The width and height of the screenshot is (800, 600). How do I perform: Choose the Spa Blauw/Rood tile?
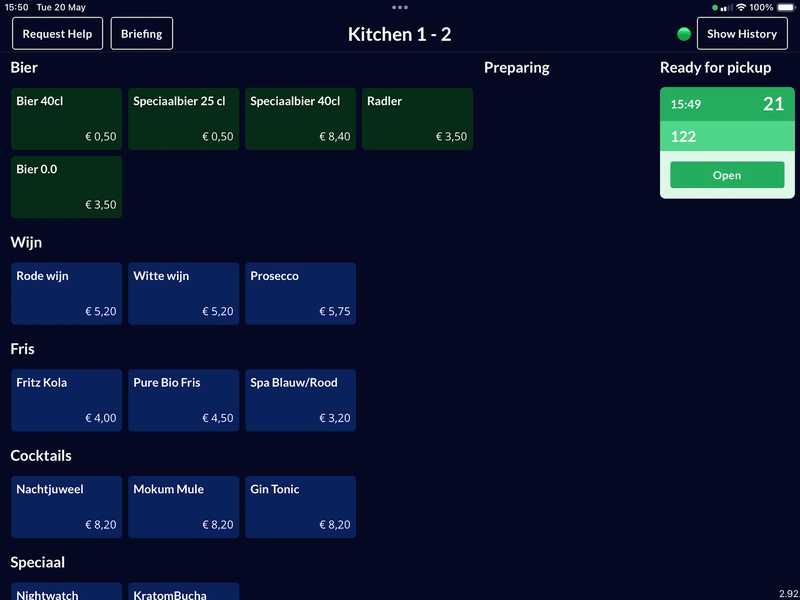[301, 400]
